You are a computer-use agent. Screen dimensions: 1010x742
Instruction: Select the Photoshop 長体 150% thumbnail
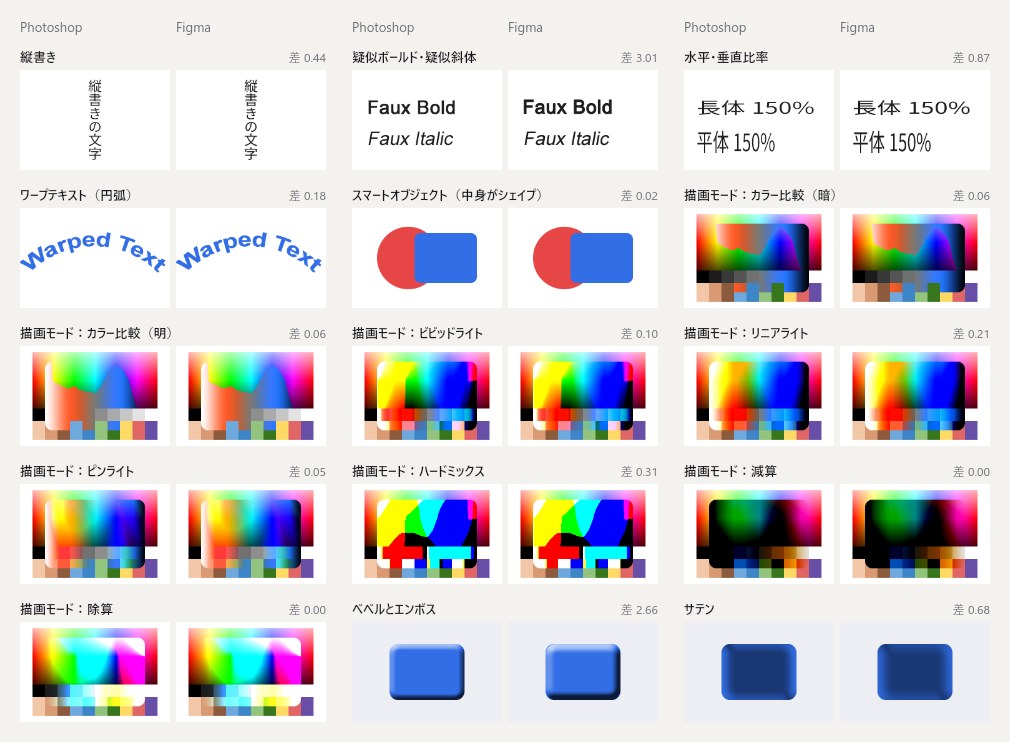pyautogui.click(x=759, y=120)
